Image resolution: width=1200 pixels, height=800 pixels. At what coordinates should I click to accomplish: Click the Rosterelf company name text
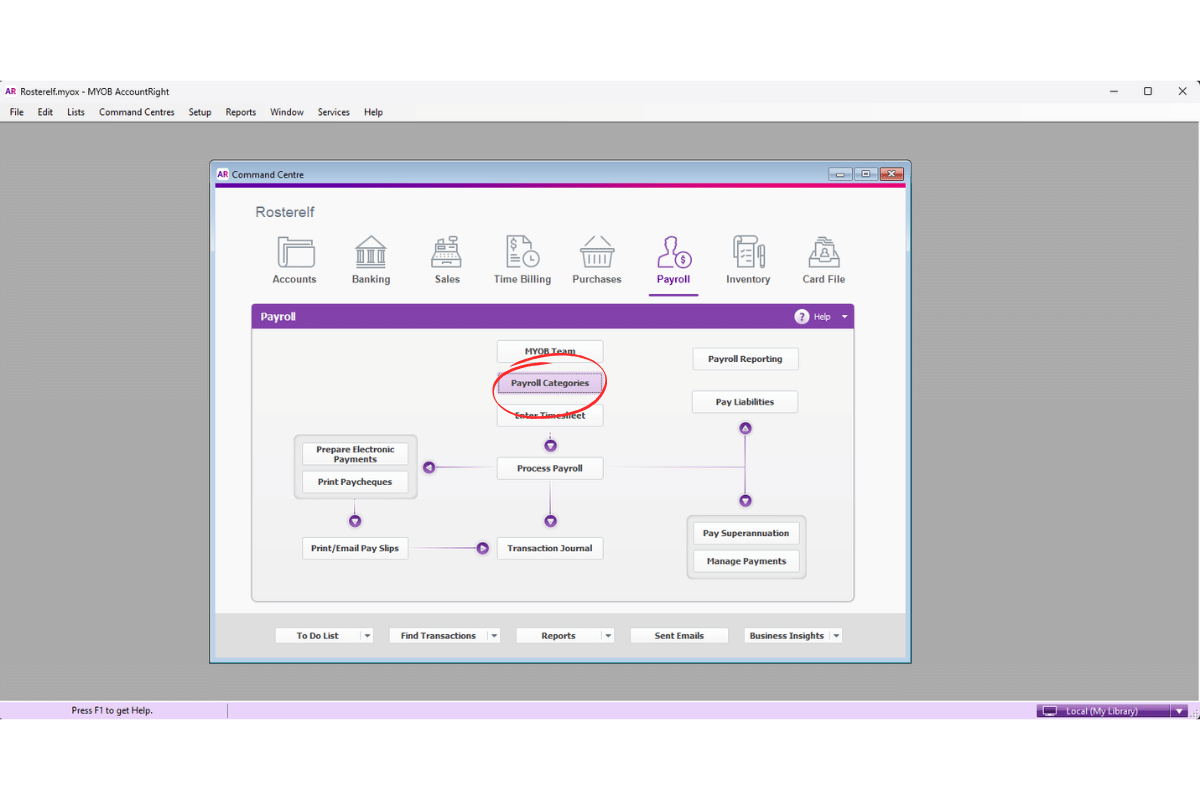click(x=285, y=212)
